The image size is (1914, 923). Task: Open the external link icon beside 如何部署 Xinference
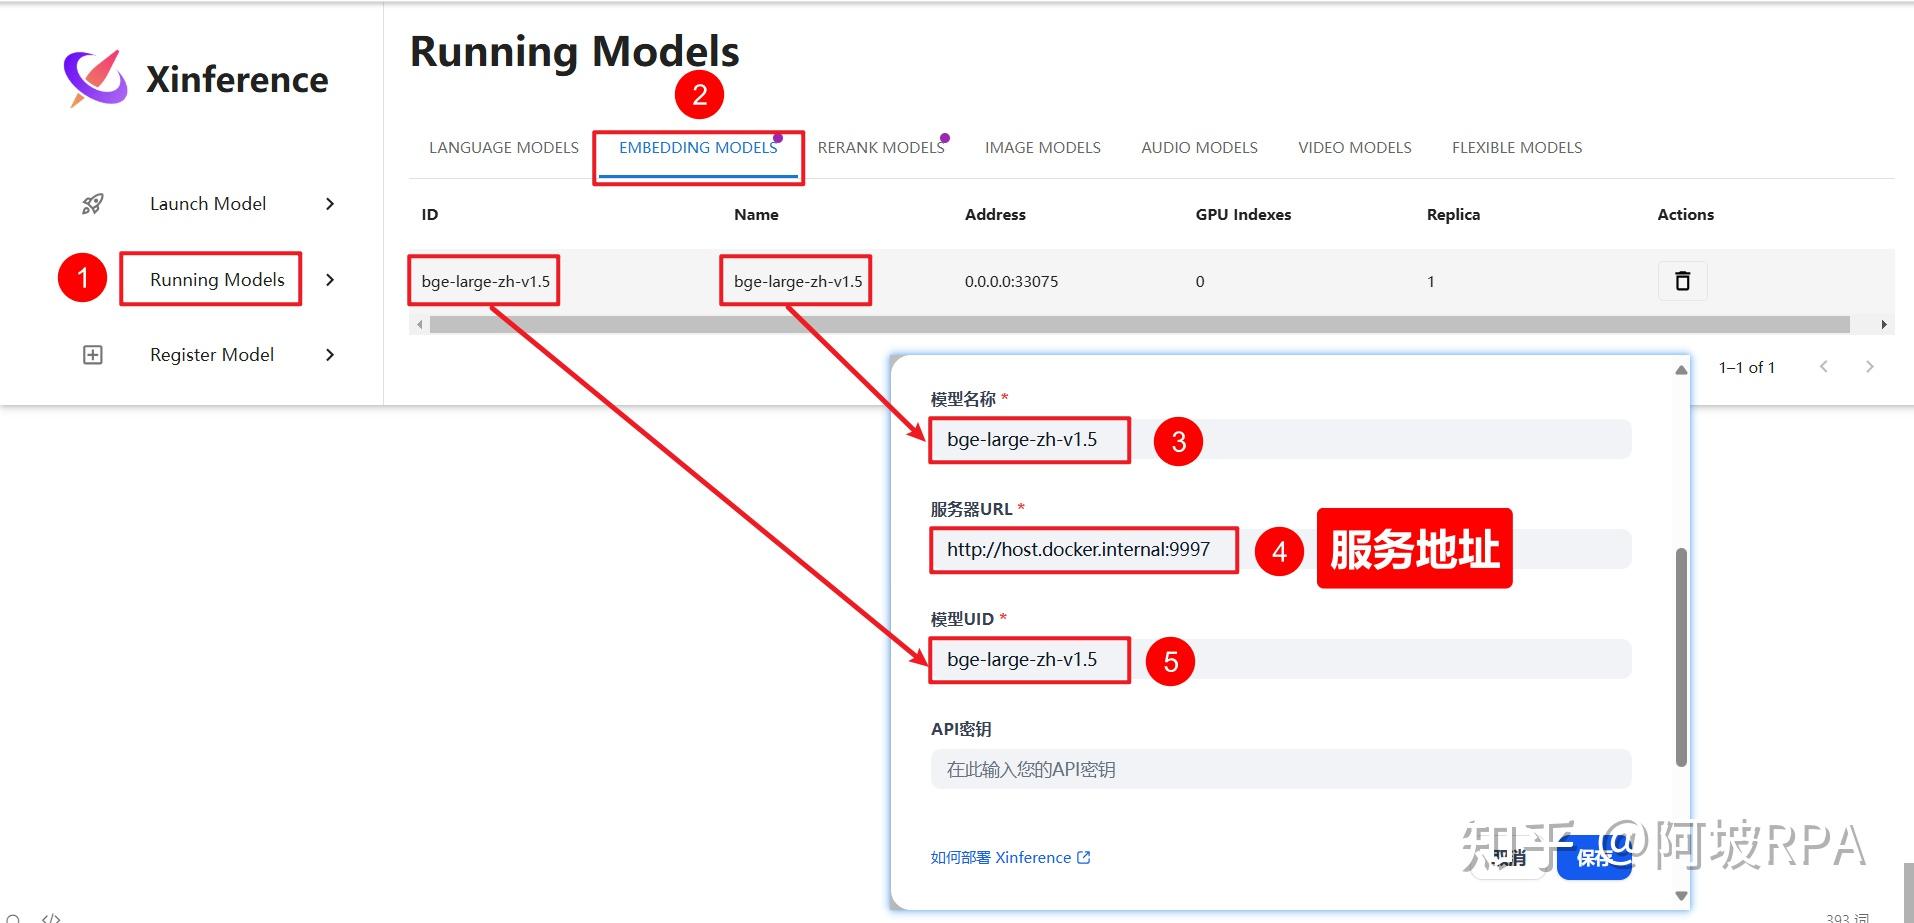coord(1084,857)
